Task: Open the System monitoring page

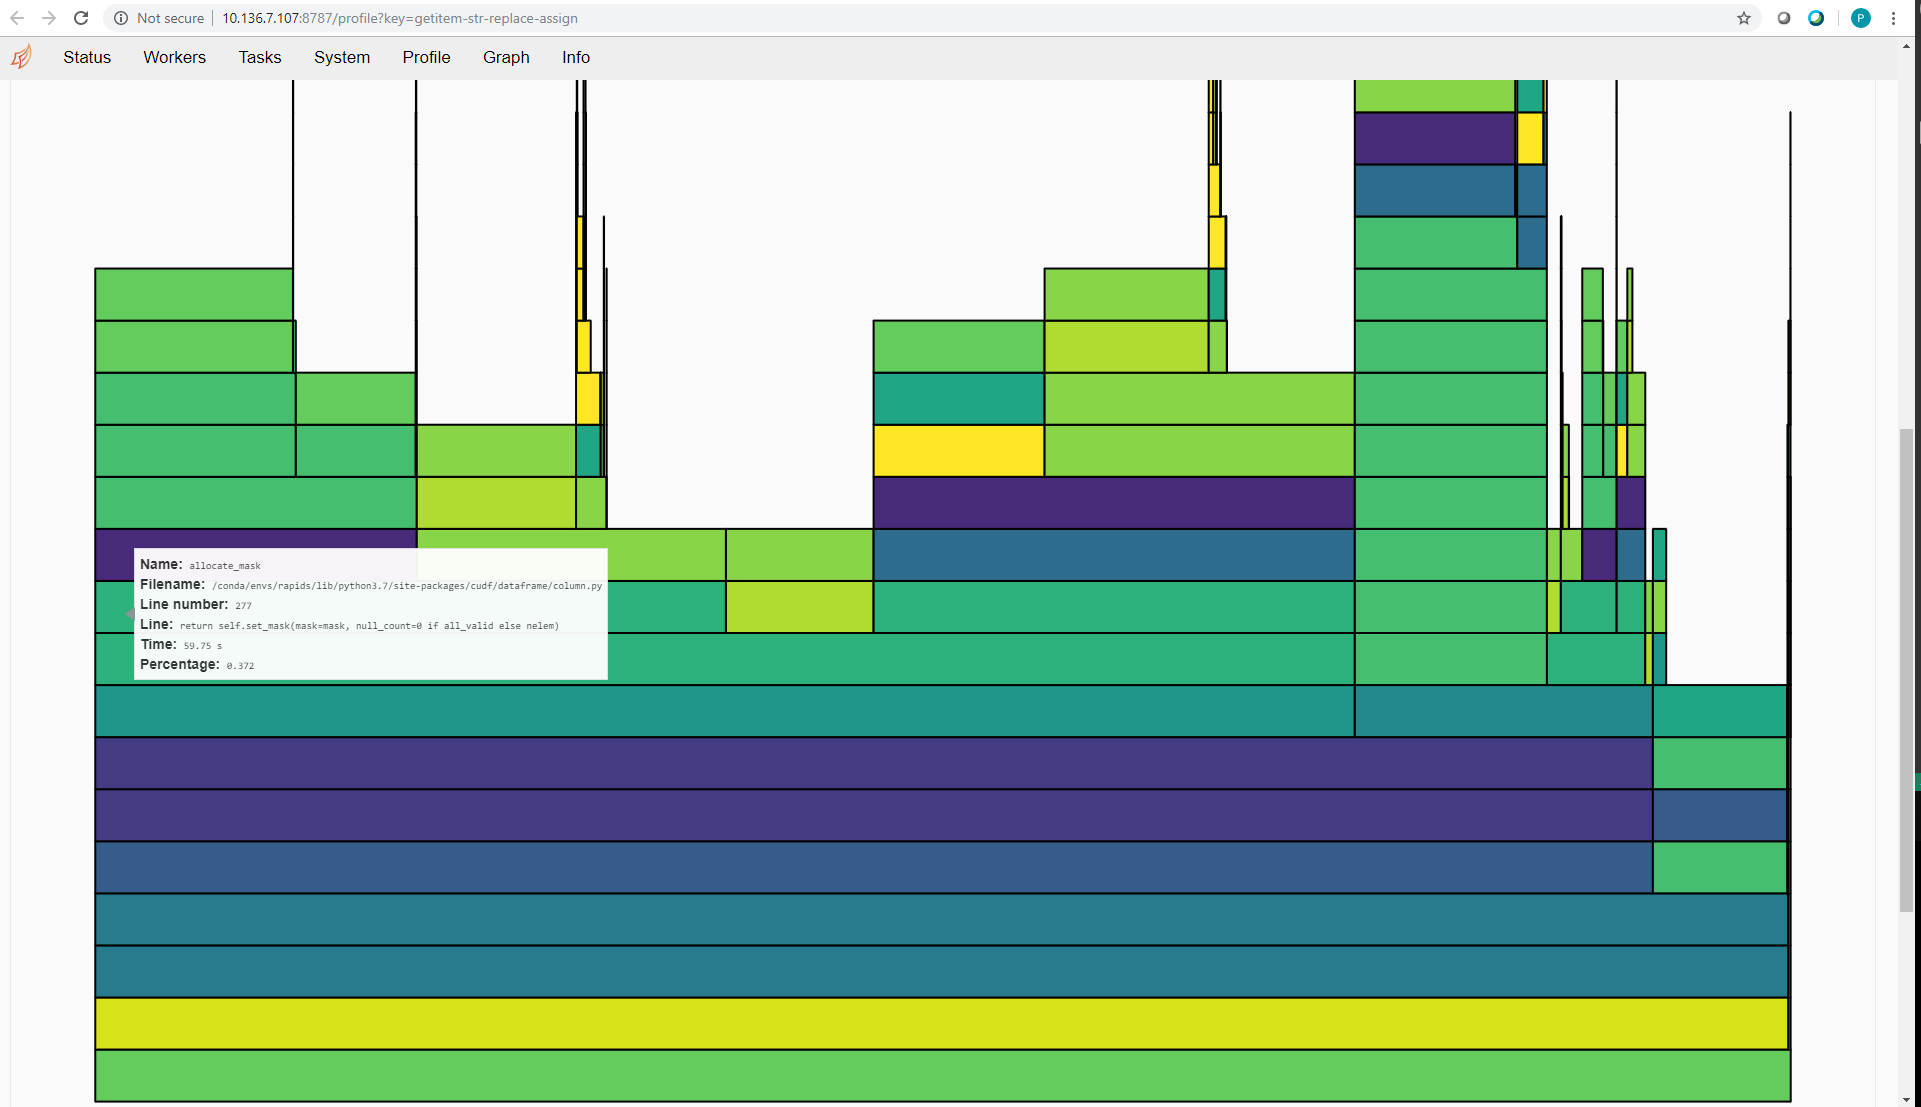Action: pos(341,57)
